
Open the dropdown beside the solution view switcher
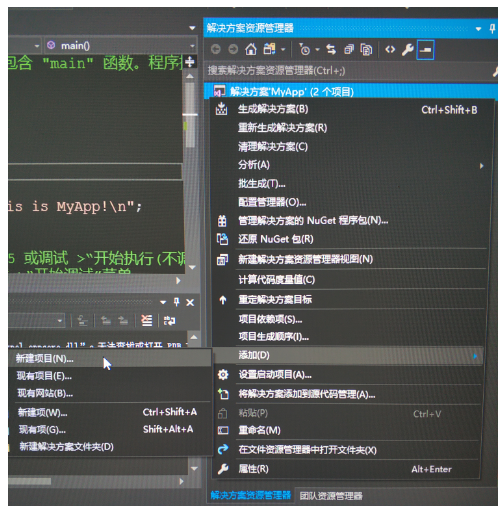[283, 50]
